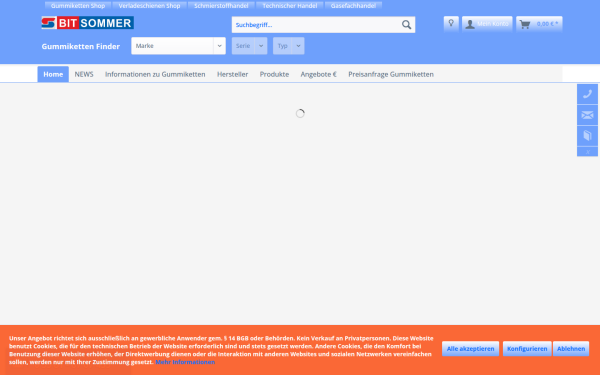
Task: Open the wishlist pin icon button
Action: [451, 24]
